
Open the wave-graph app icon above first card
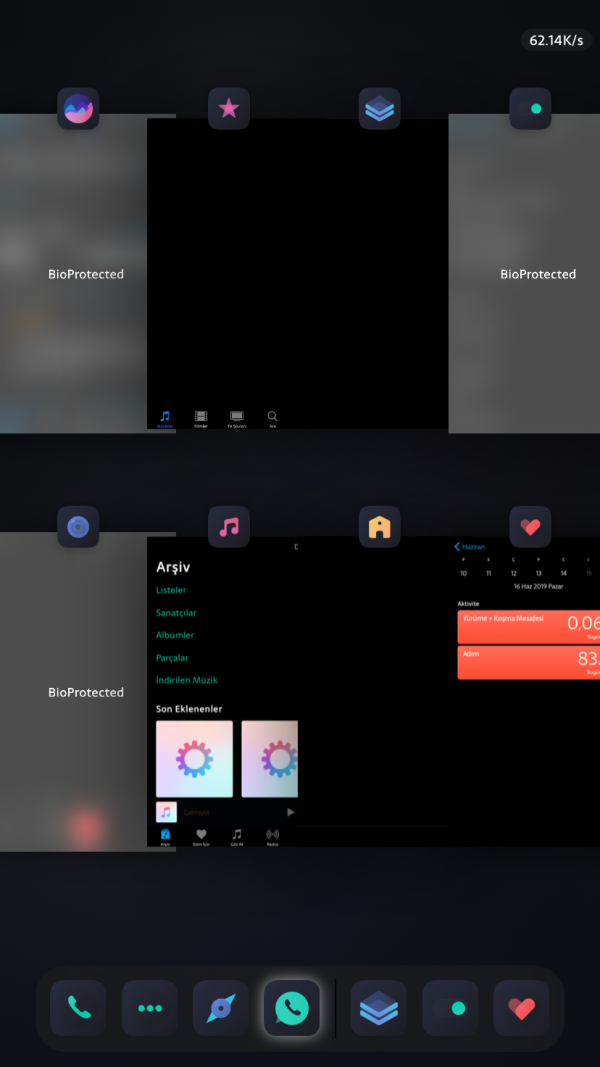pyautogui.click(x=78, y=108)
